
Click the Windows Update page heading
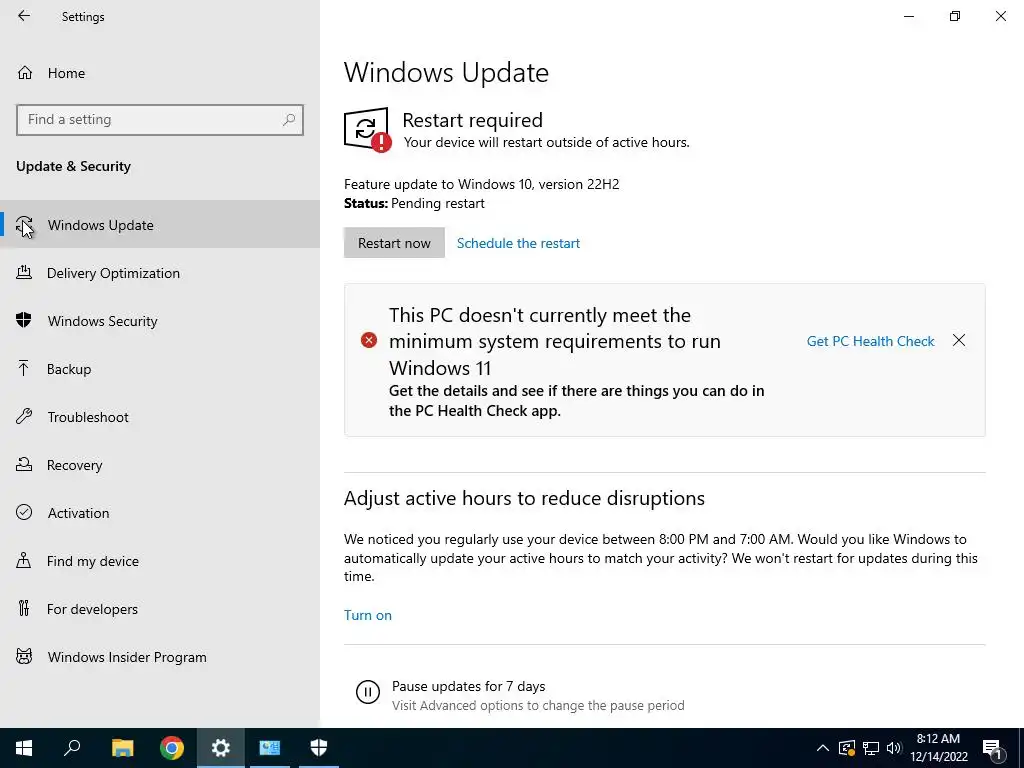(446, 72)
